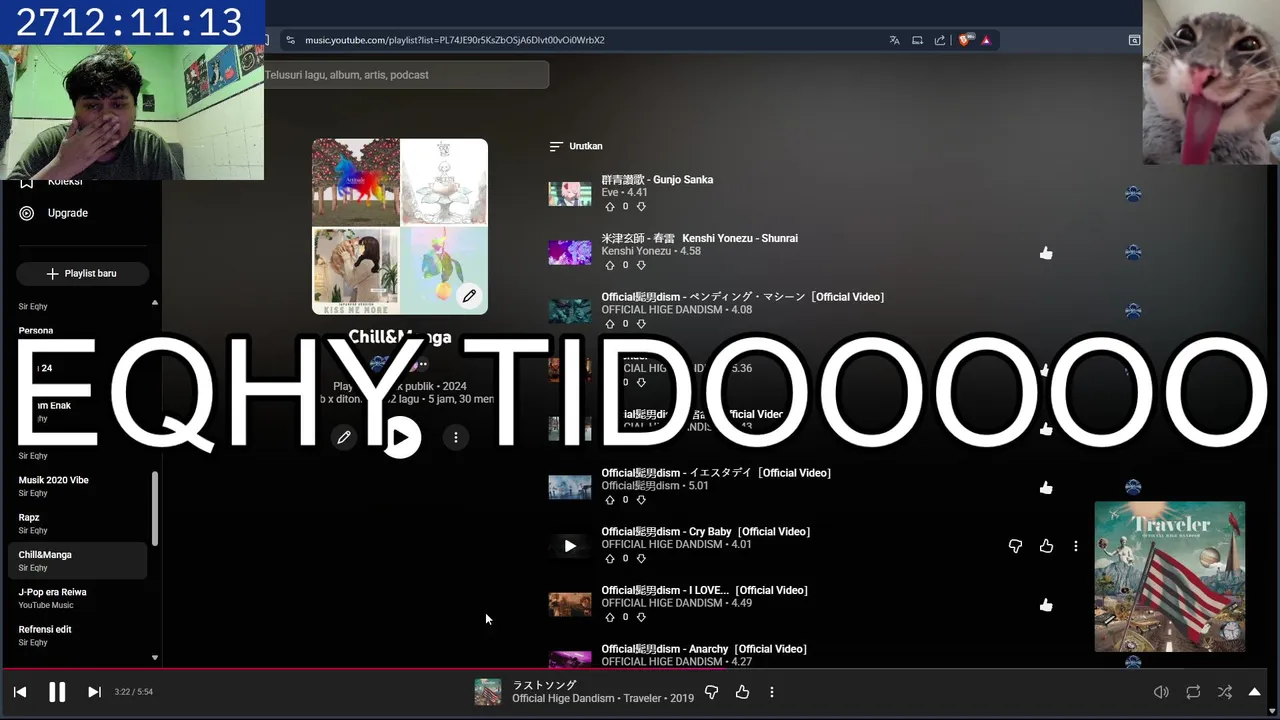Downvote Kenshi Yonezu Shunrai track
The height and width of the screenshot is (720, 1280).
[641, 265]
